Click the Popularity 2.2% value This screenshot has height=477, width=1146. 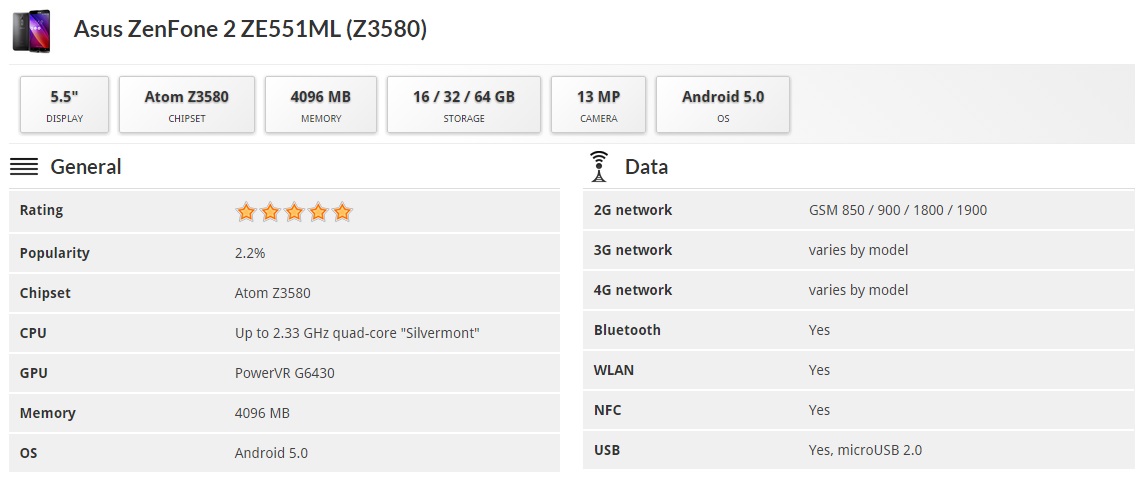[250, 253]
